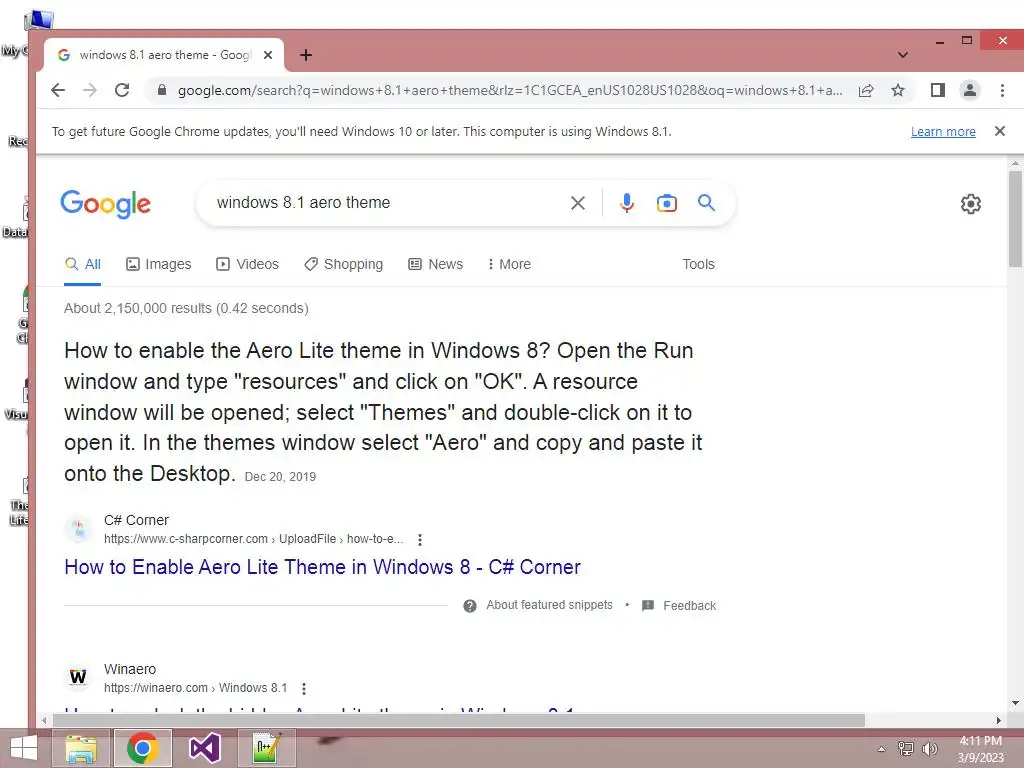Dismiss the Chrome update notification bar
Image resolution: width=1024 pixels, height=768 pixels.
(x=1000, y=131)
